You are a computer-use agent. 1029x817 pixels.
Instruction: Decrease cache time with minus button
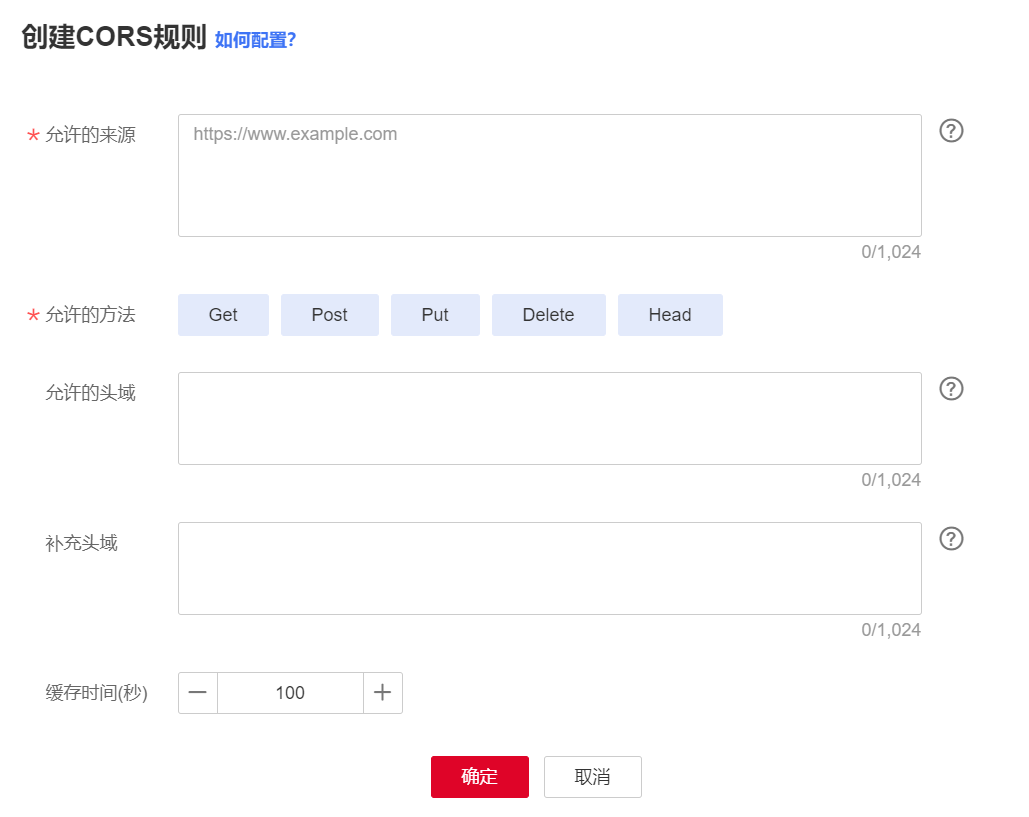(x=198, y=693)
